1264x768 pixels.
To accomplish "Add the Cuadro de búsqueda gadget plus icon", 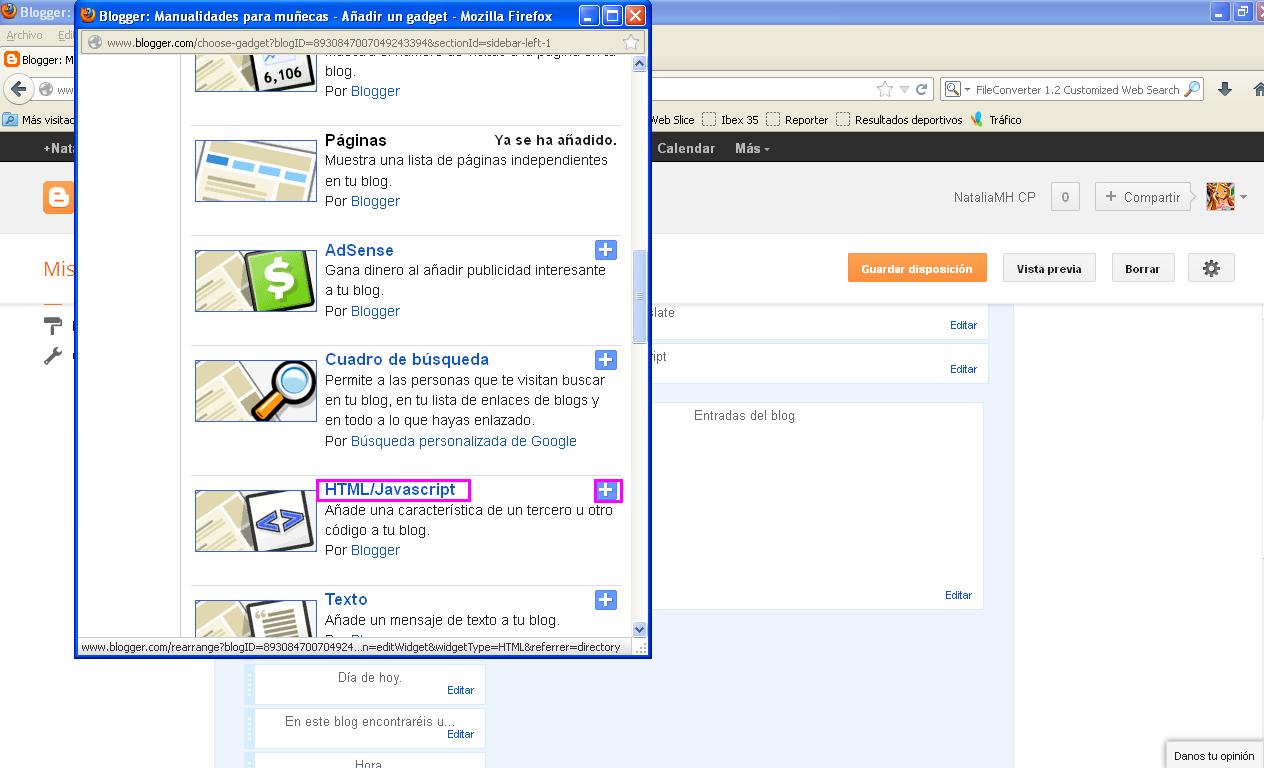I will 606,360.
